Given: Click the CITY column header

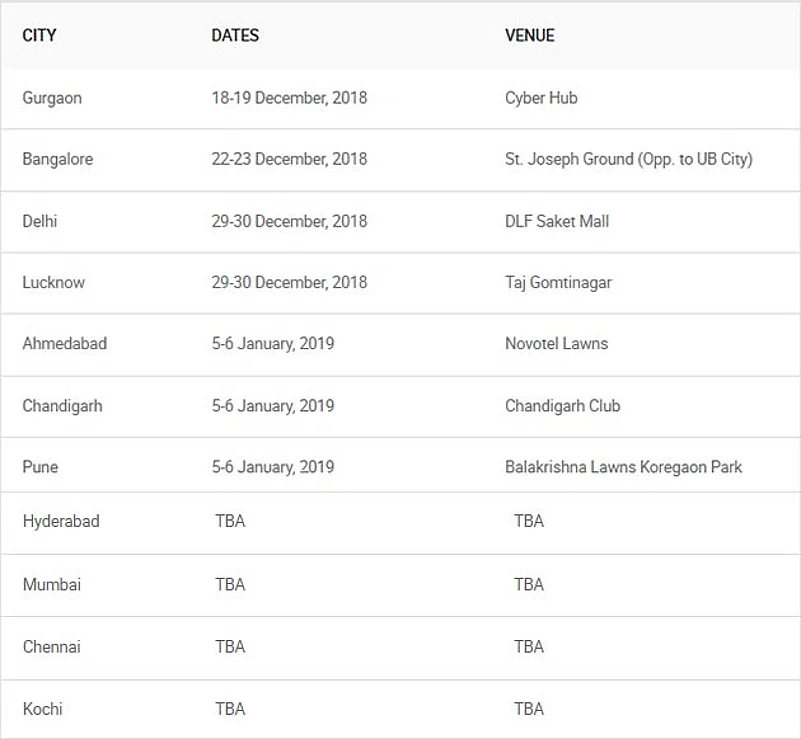Looking at the screenshot, I should pos(39,35).
